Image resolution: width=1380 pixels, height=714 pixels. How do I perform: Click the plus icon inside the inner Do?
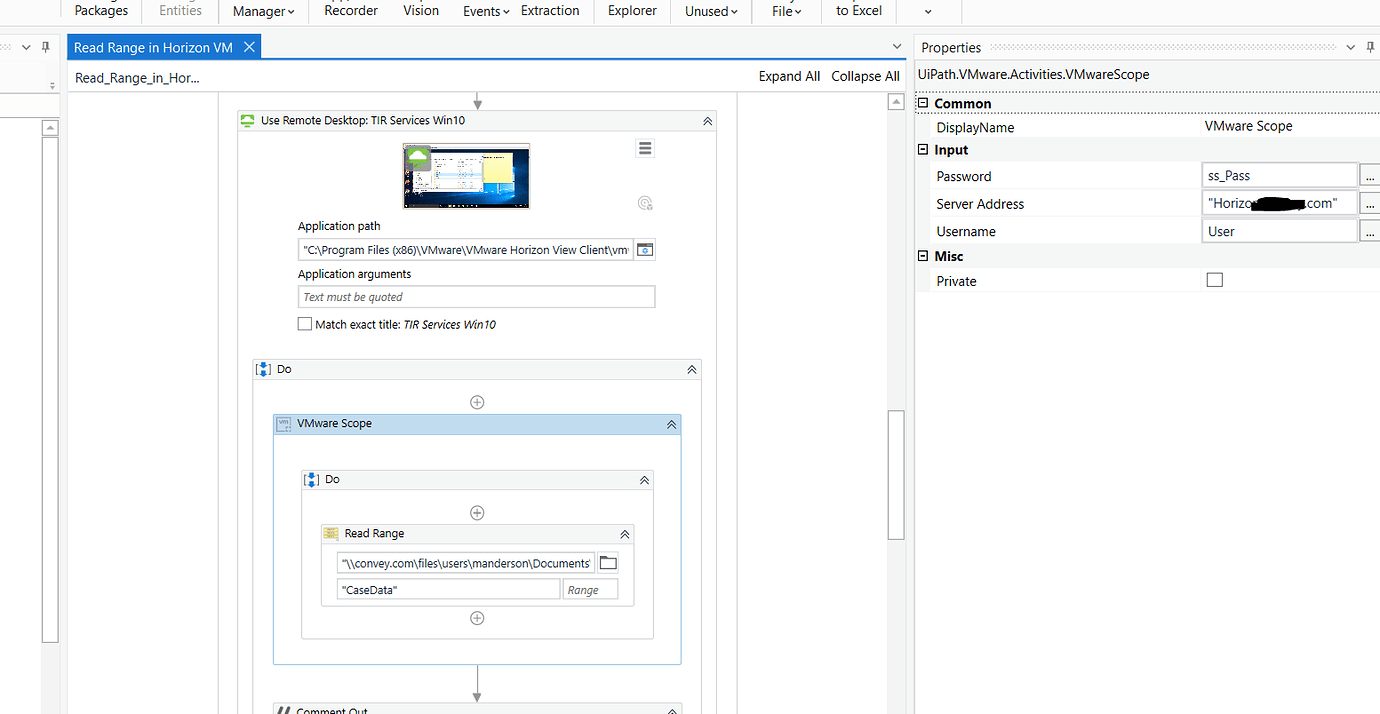pyautogui.click(x=477, y=512)
